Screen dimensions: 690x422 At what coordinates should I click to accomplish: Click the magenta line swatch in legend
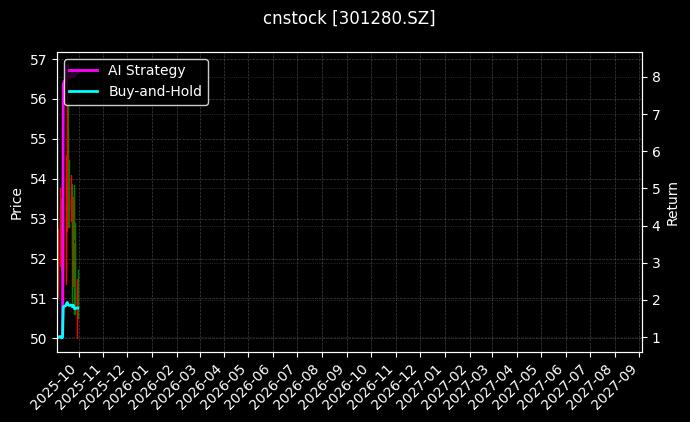[x=84, y=70]
